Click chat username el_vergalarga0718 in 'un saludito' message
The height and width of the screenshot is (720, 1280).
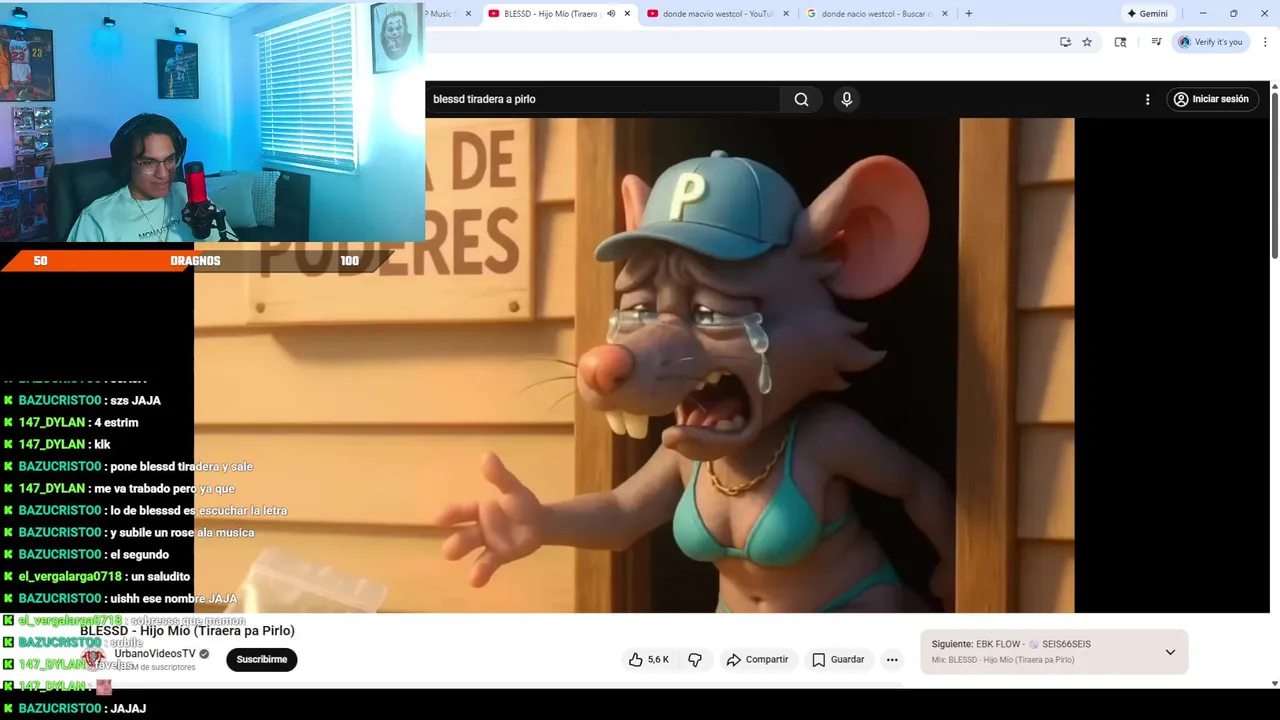tap(70, 576)
